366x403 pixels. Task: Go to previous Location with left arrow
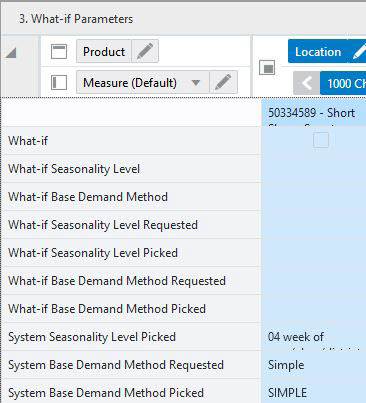307,83
